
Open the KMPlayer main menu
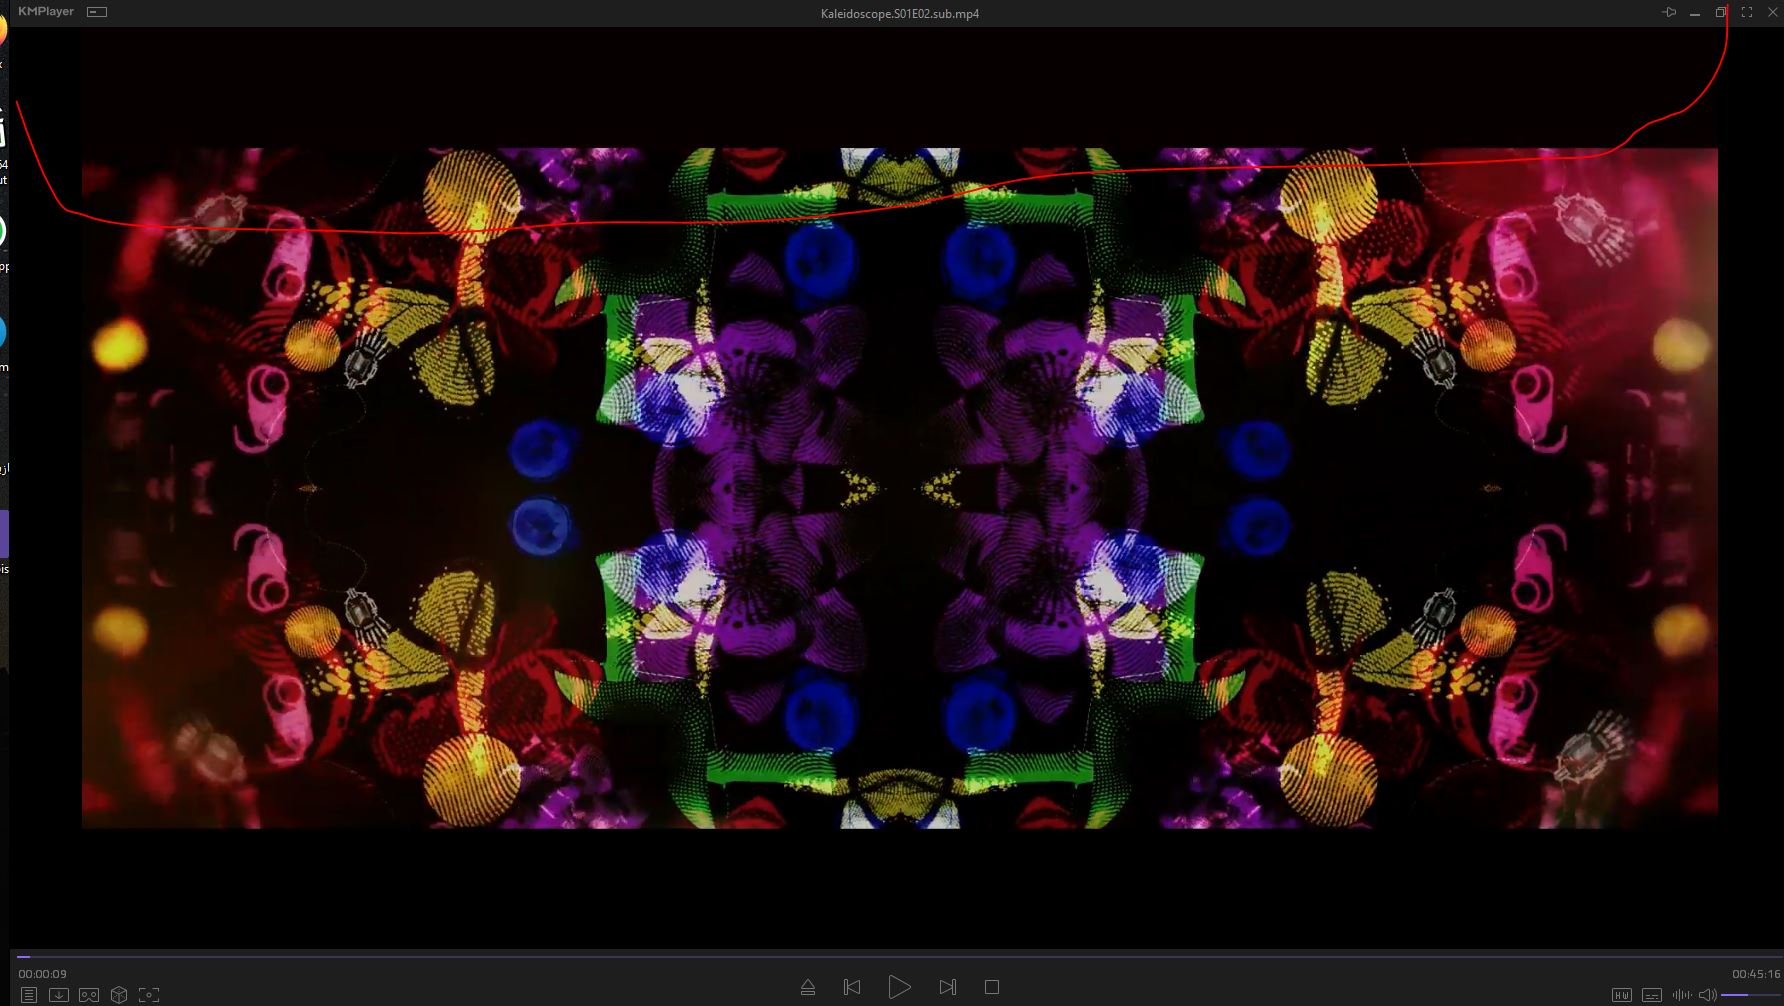click(46, 12)
